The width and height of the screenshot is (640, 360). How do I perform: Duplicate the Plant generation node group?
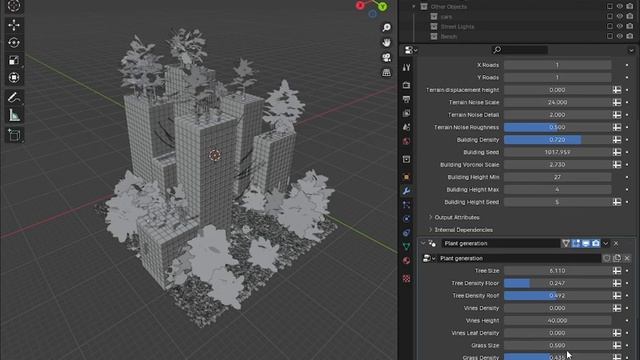(x=617, y=258)
